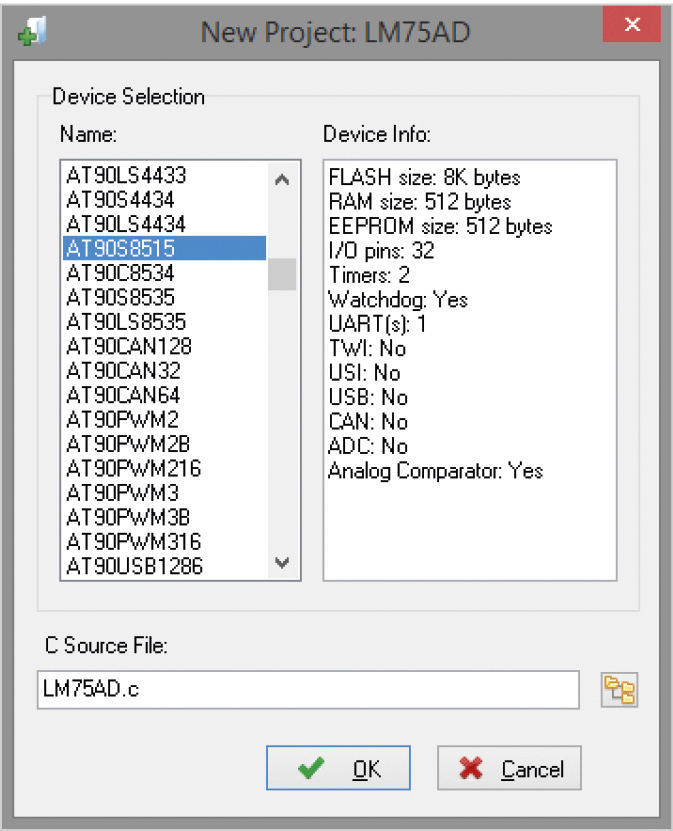Click the browse folder icon beside source file

(619, 689)
